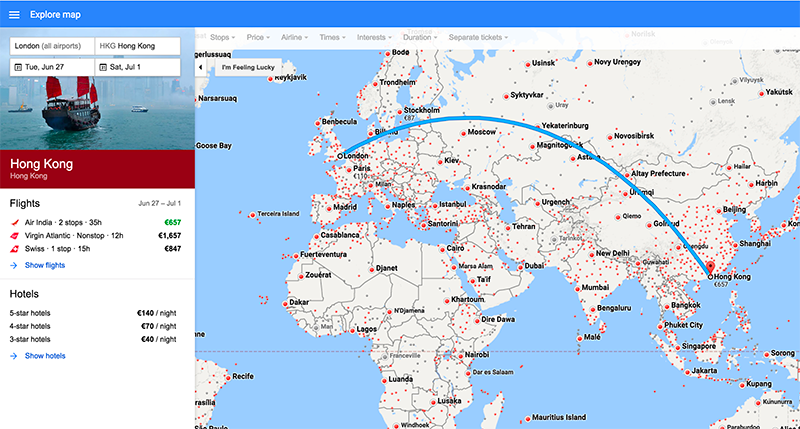Viewport: 800px width, 429px height.
Task: Click the Tehran map label
Action: [524, 226]
